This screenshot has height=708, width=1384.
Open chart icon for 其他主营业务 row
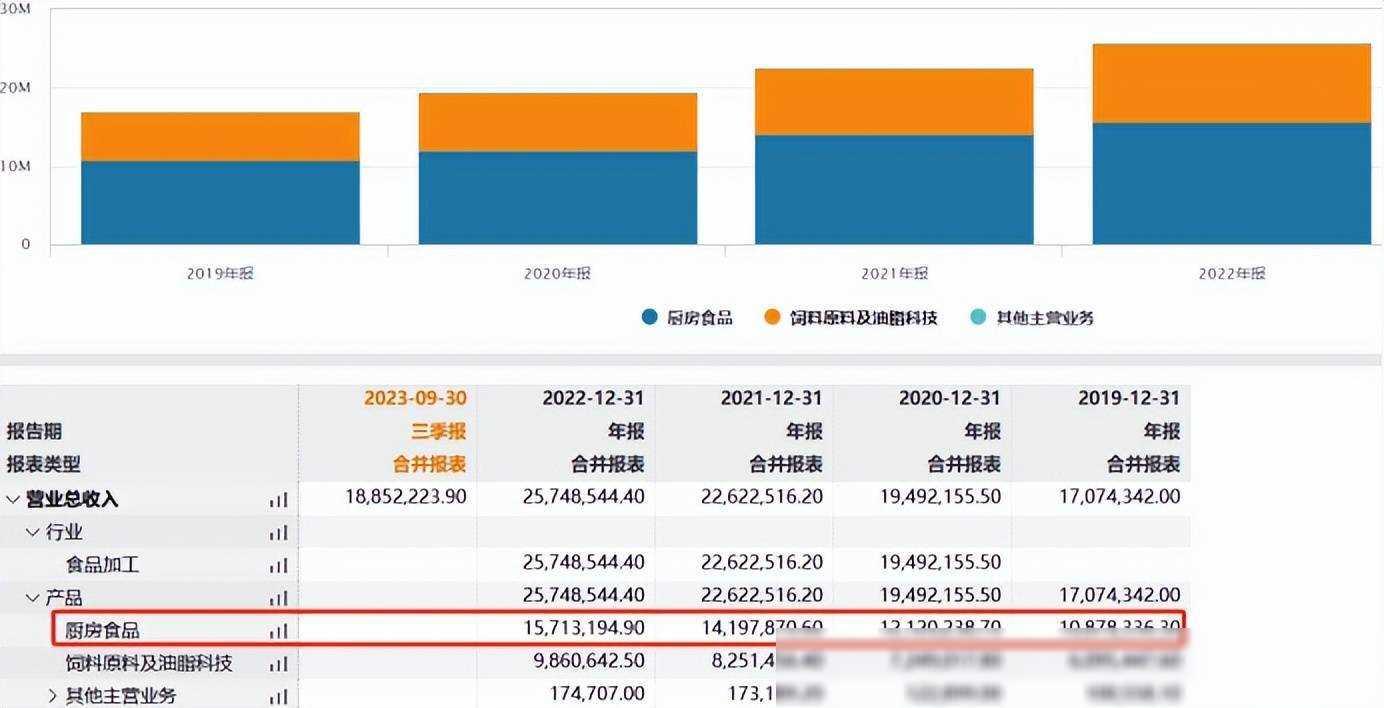278,696
